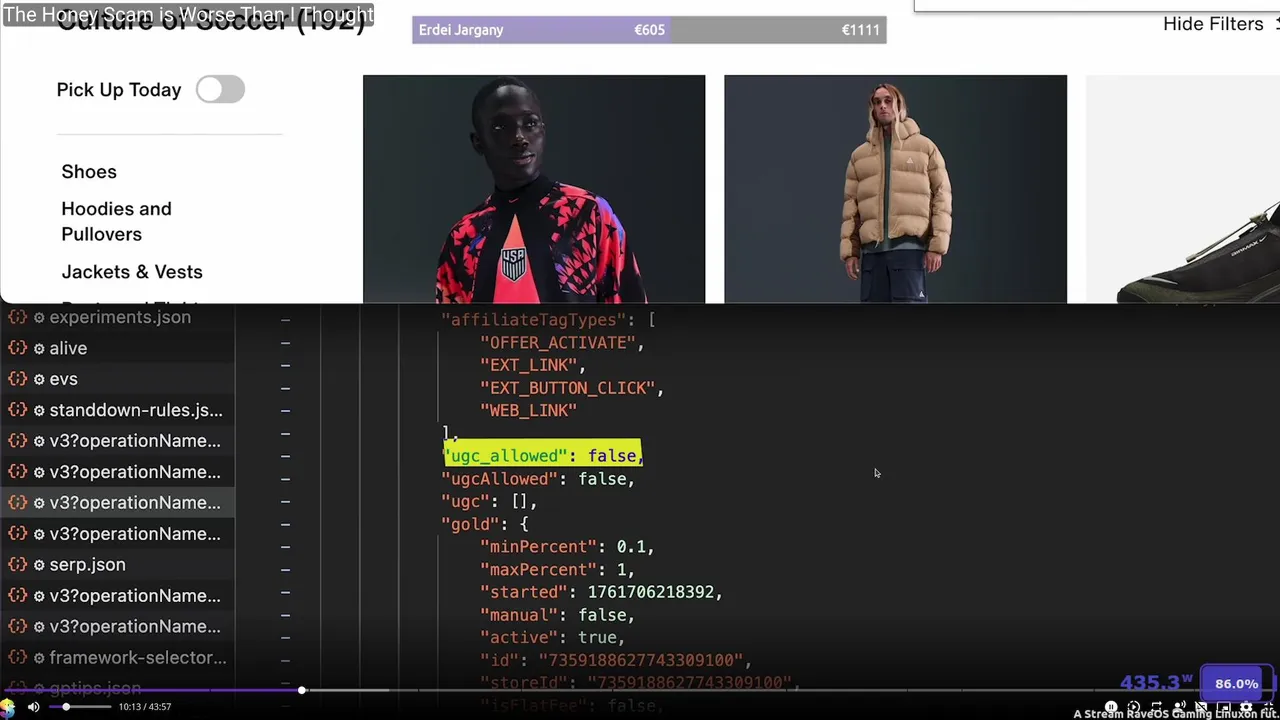Open the USA soccer jersey product image
Image resolution: width=1280 pixels, height=720 pixels.
click(x=534, y=189)
